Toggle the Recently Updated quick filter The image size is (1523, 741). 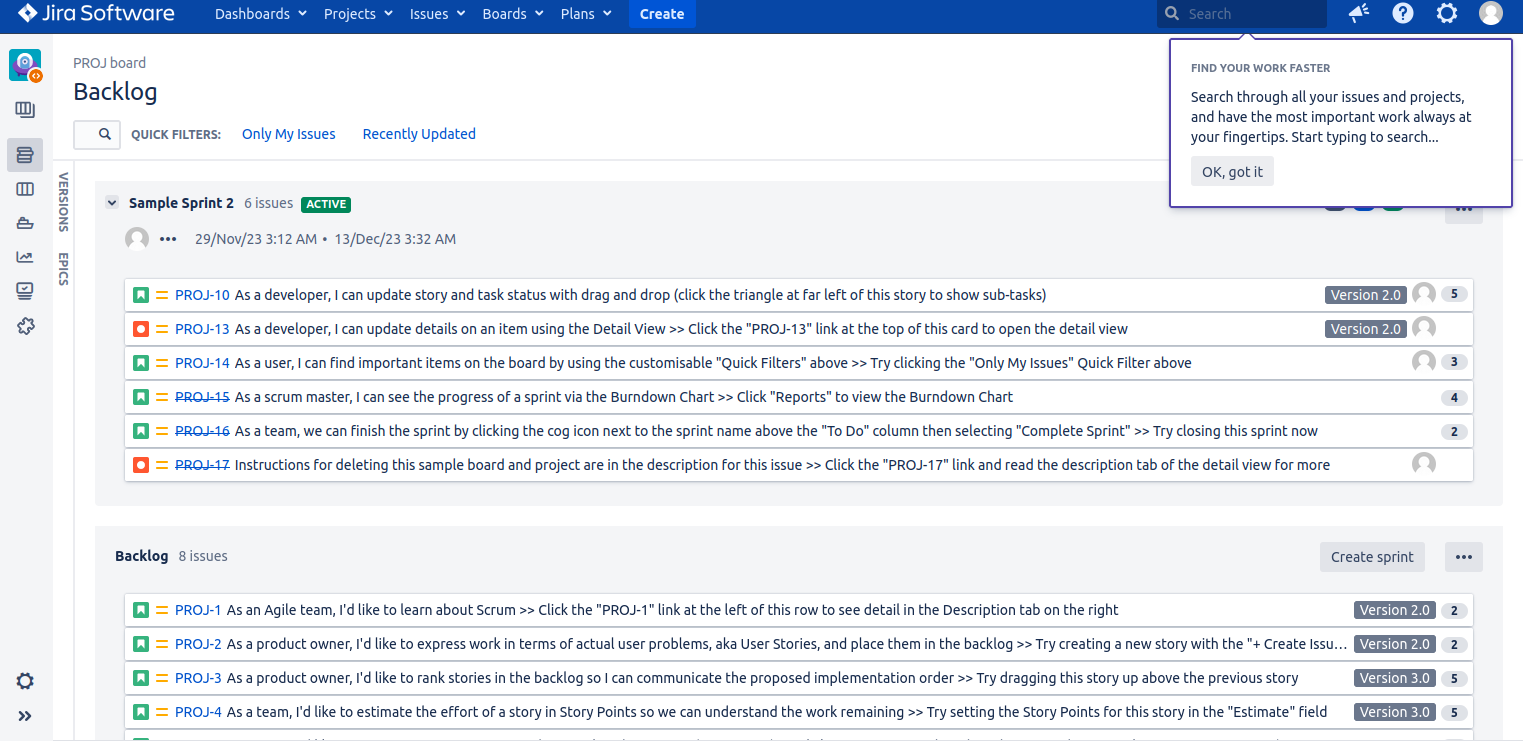419,134
